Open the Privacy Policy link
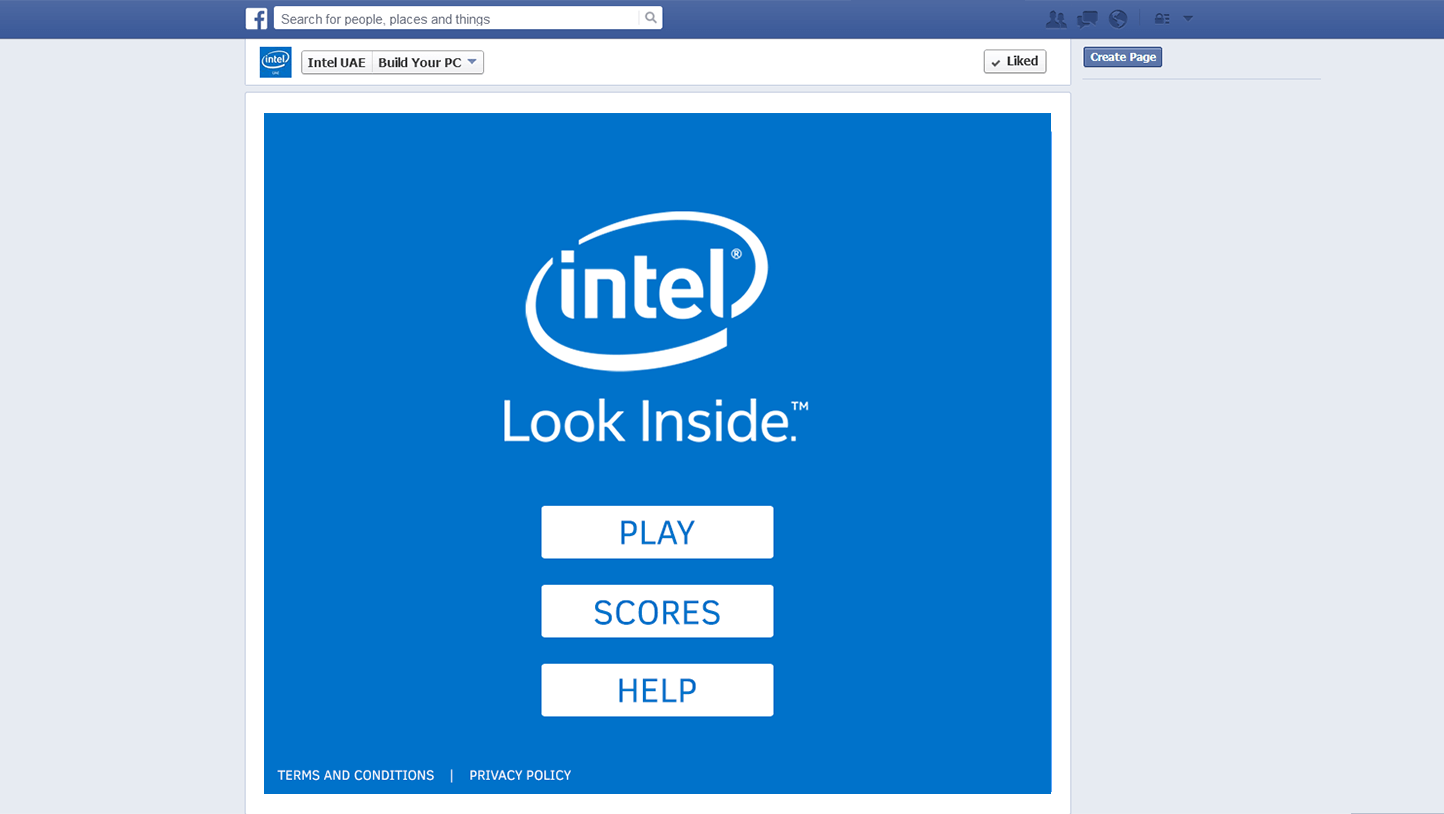 [x=520, y=775]
